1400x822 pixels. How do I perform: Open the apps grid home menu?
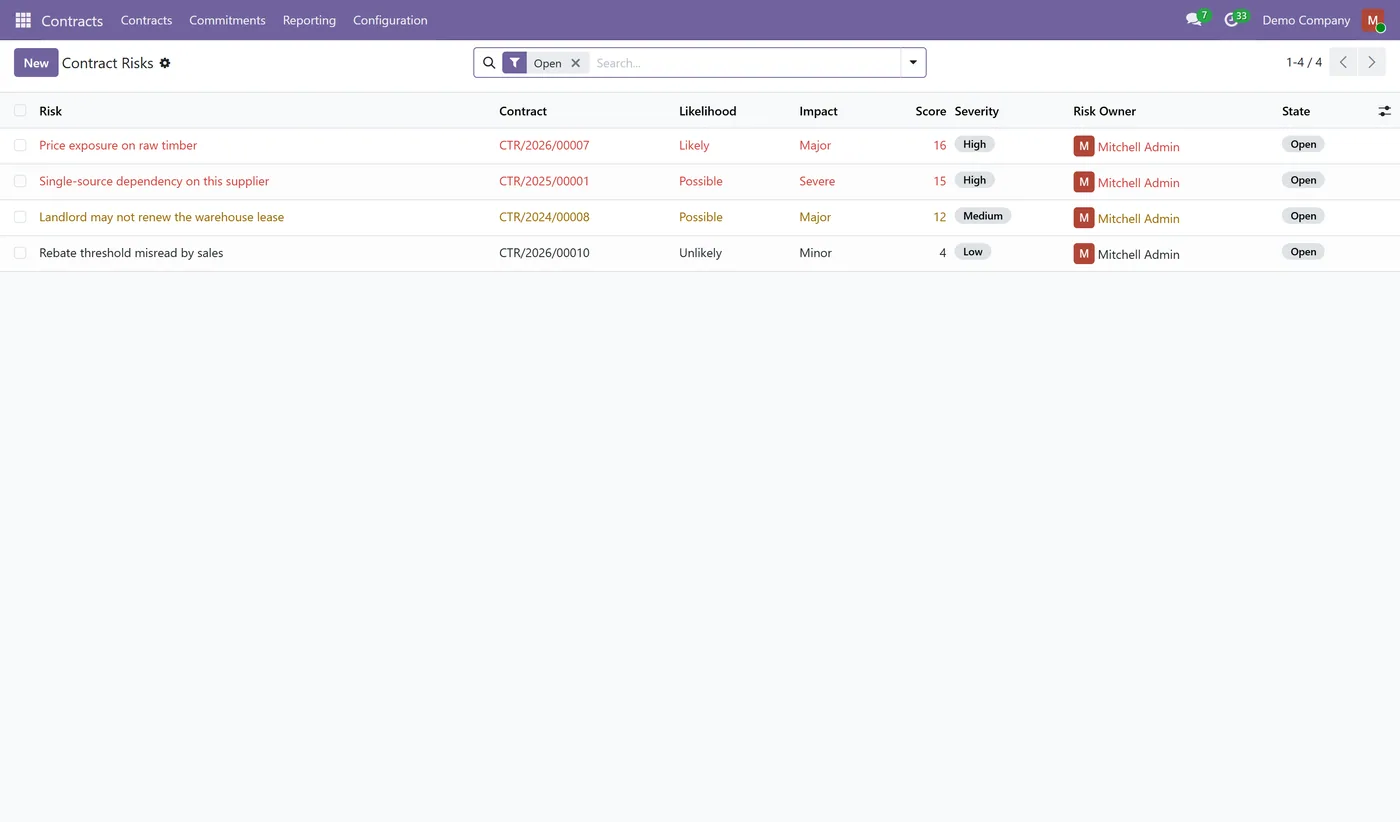point(23,20)
